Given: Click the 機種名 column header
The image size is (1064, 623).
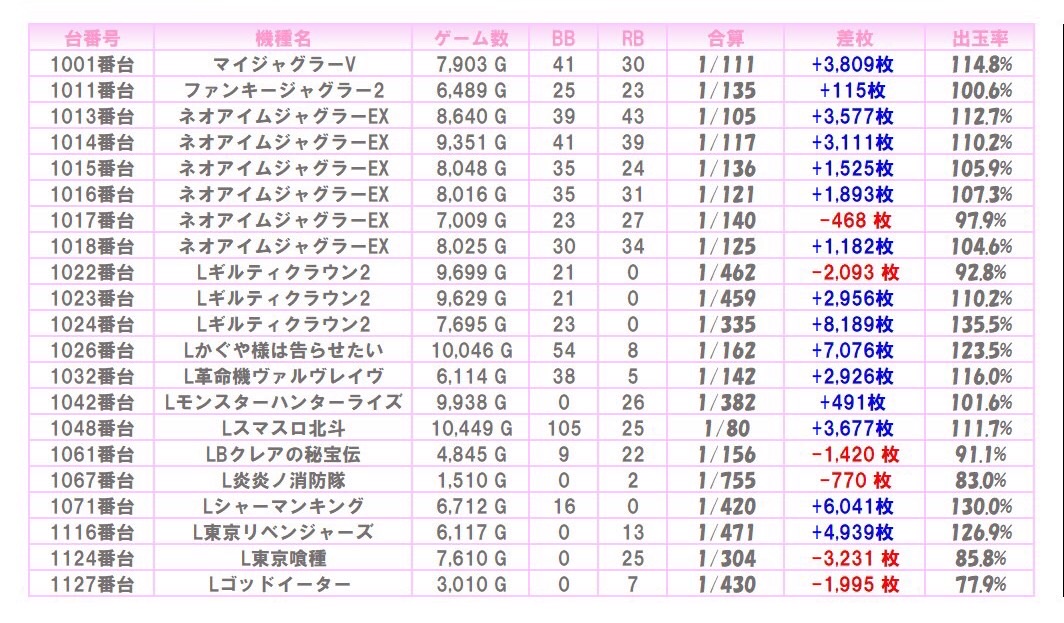Looking at the screenshot, I should point(283,38).
